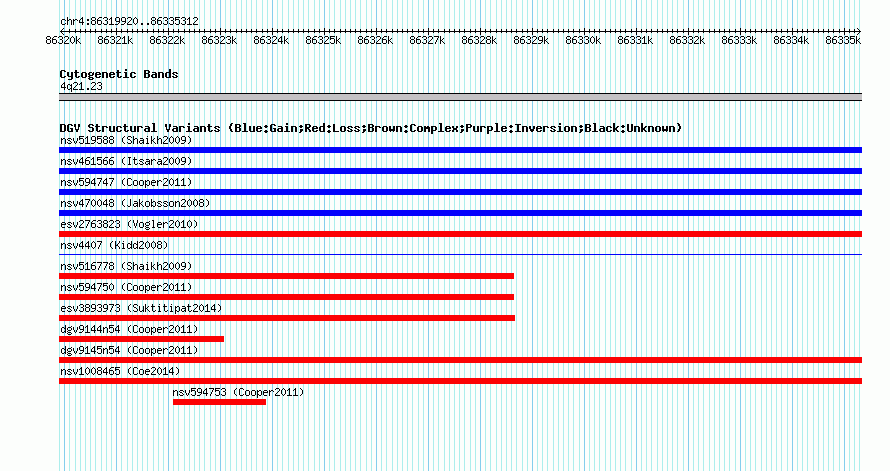
Task: Click the DGV Structural Variants track title
Action: [x=371, y=128]
